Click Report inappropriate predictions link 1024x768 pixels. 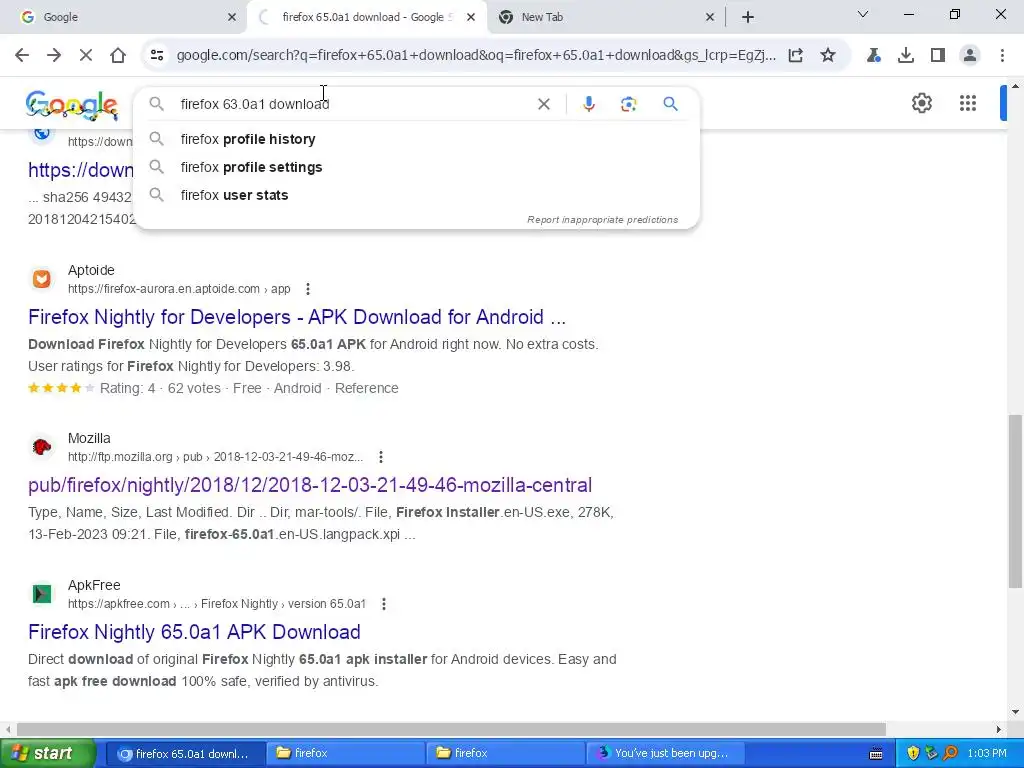point(602,219)
